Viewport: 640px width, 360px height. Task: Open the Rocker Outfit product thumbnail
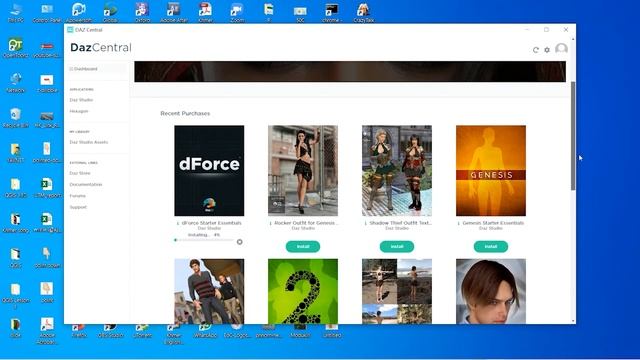pos(303,171)
